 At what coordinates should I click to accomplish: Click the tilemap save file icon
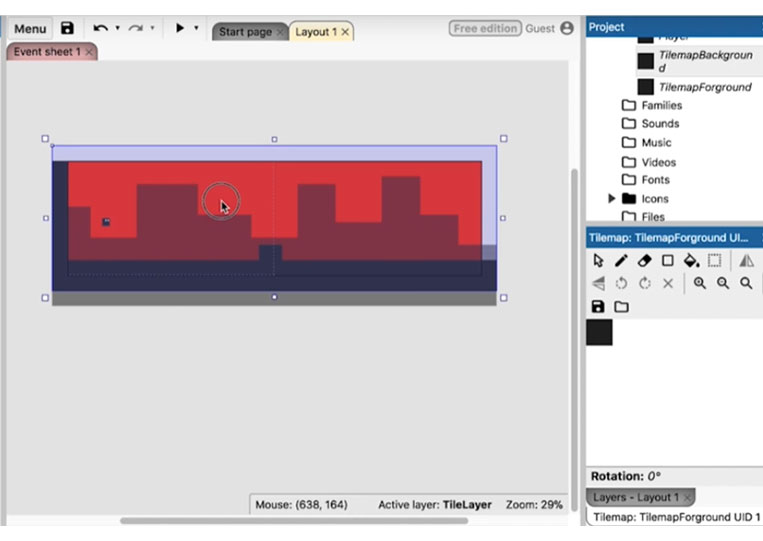click(x=598, y=307)
